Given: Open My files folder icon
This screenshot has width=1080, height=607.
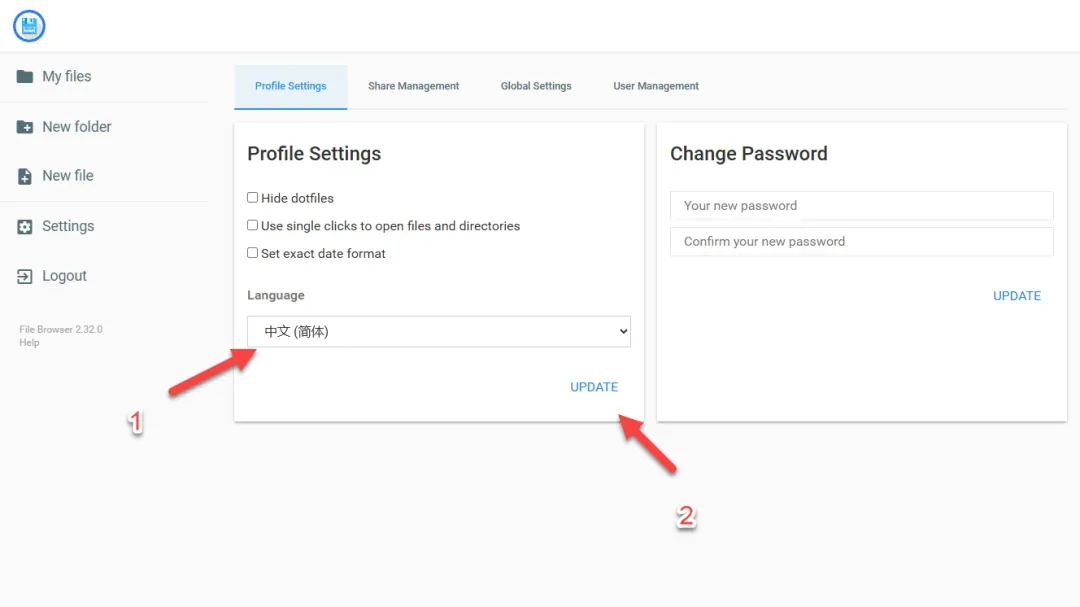Looking at the screenshot, I should 25,76.
